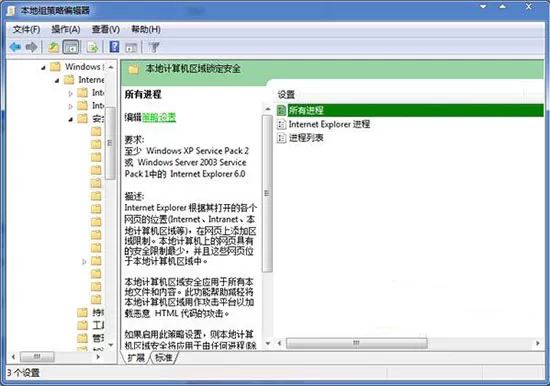Click tree pane scroll down arrow

pos(111,345)
